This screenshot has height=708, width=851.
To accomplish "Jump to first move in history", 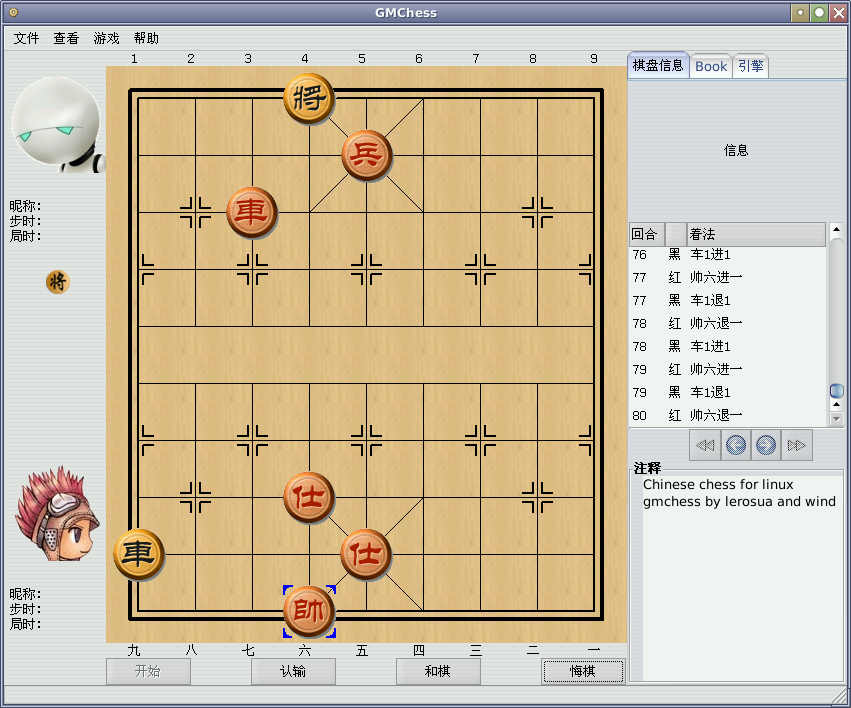I will coord(705,445).
